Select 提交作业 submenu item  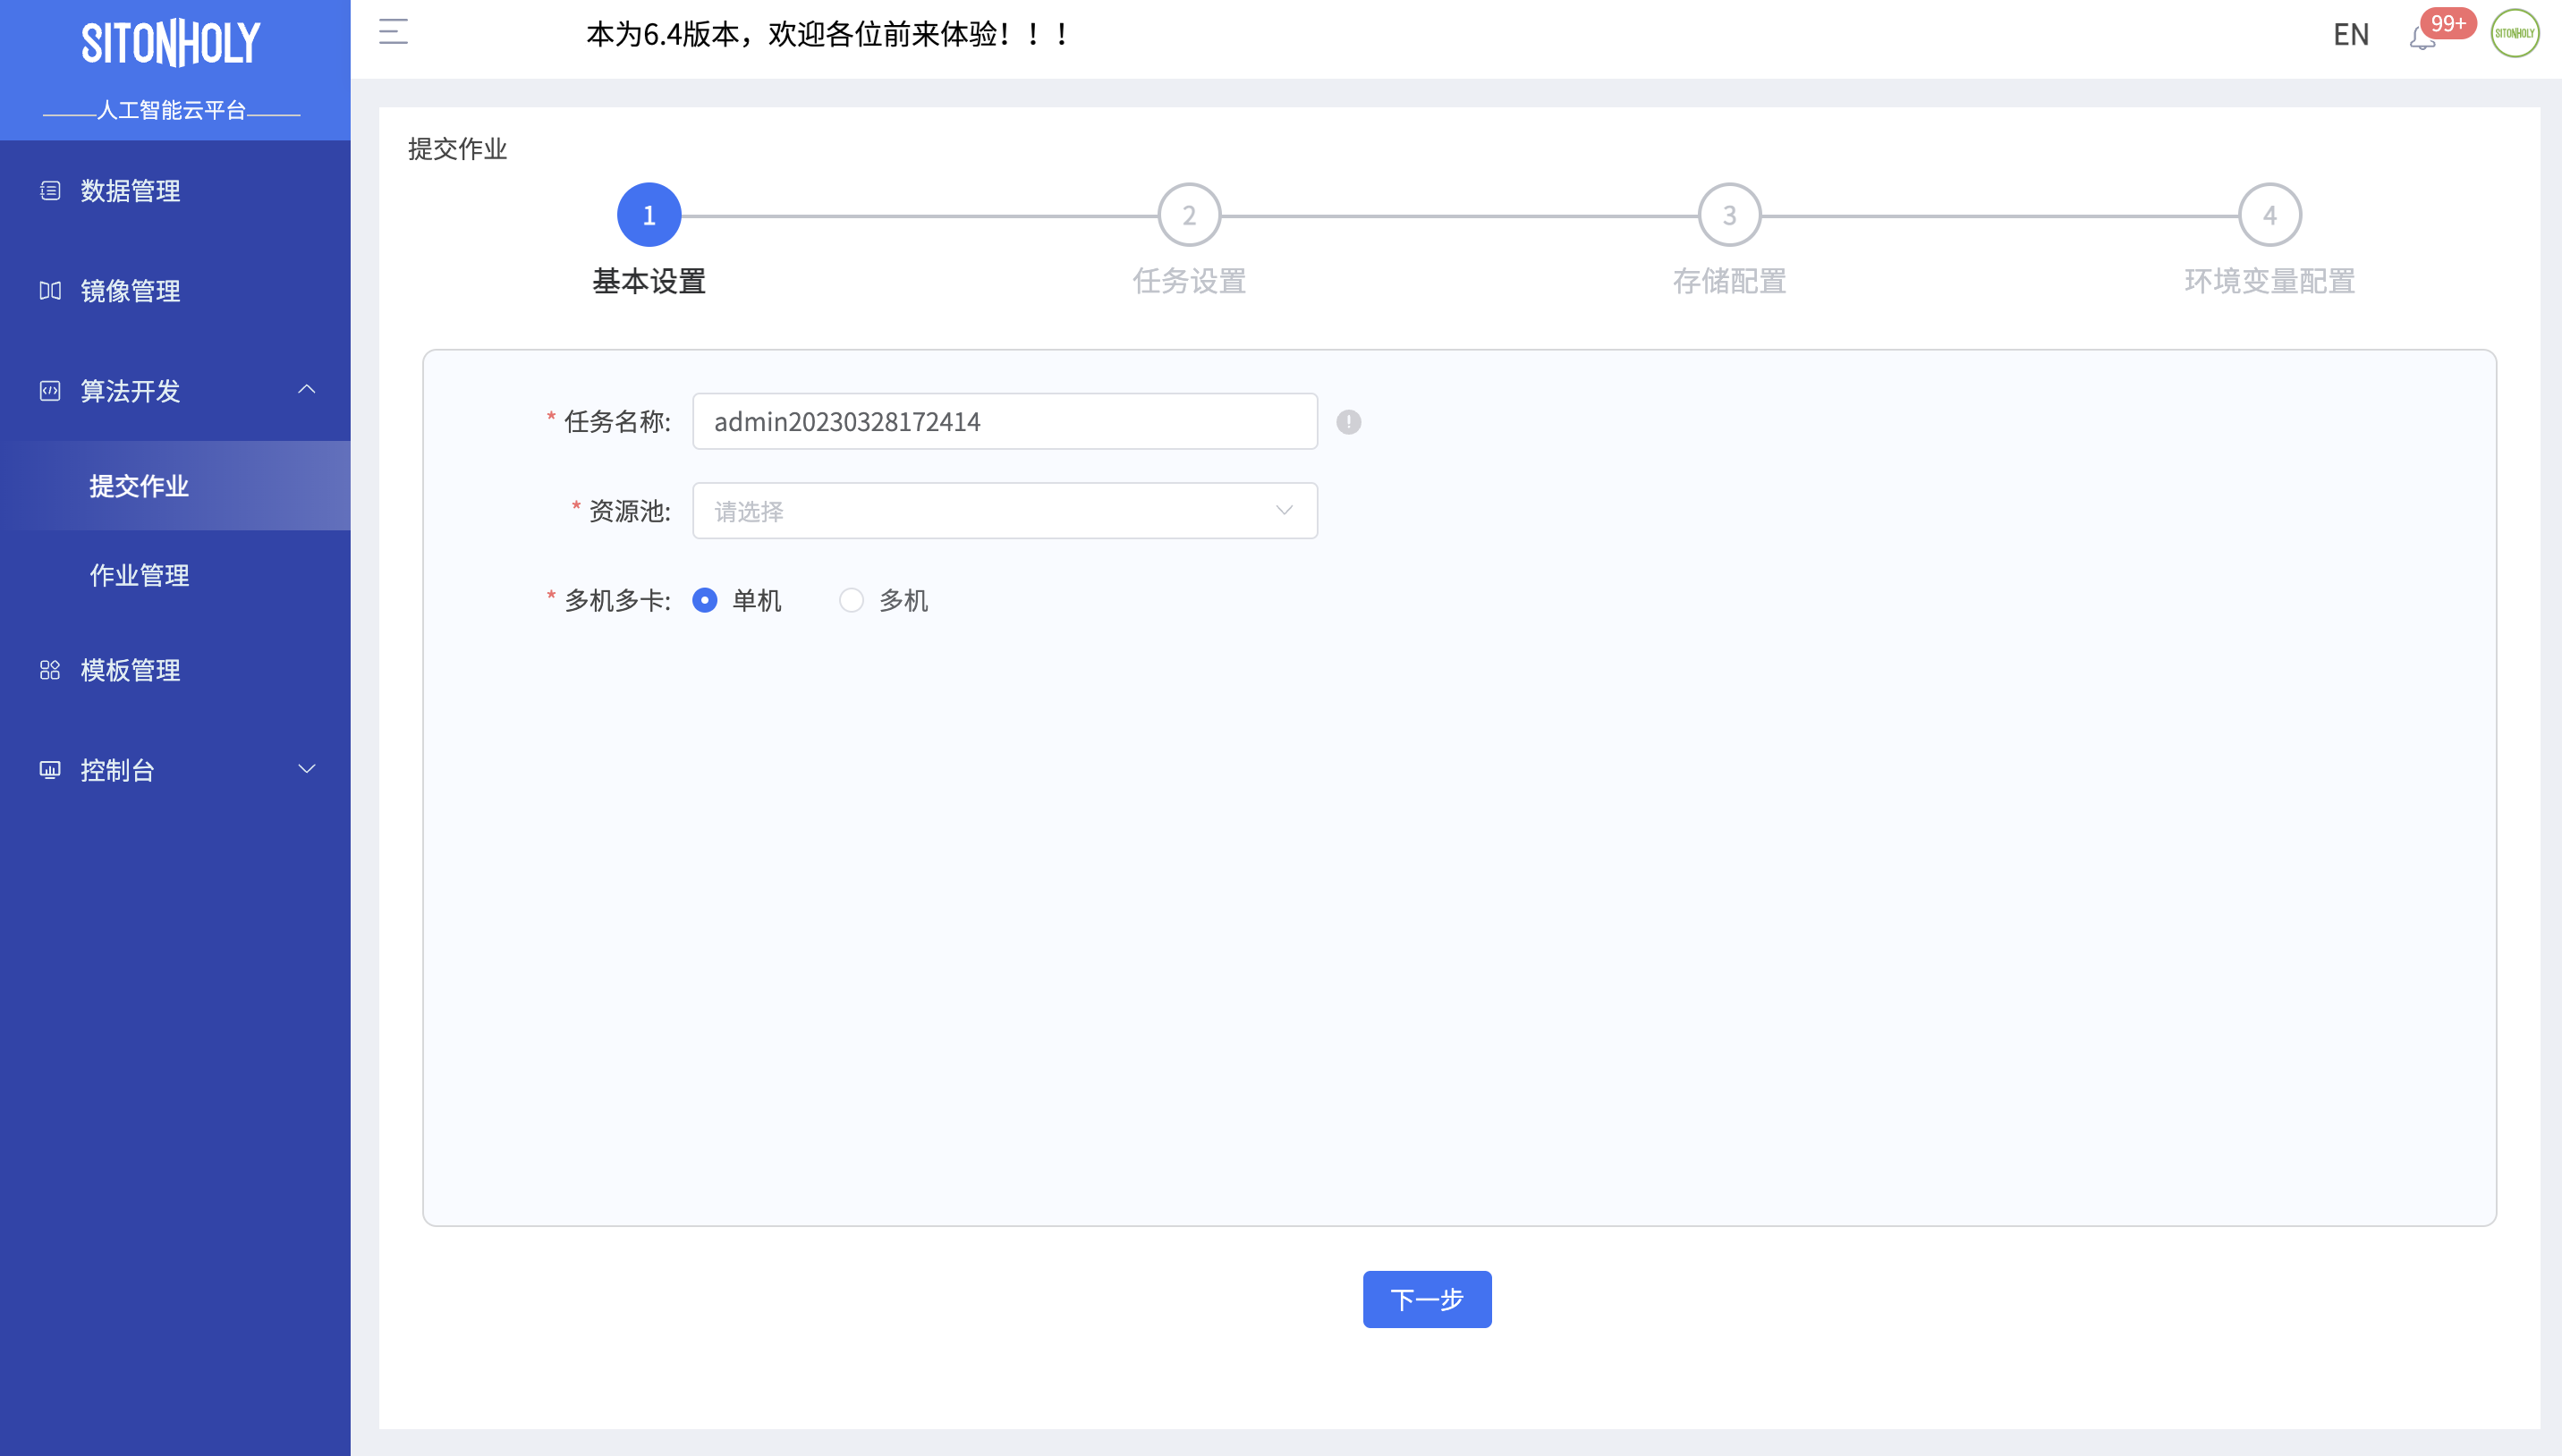tap(175, 486)
